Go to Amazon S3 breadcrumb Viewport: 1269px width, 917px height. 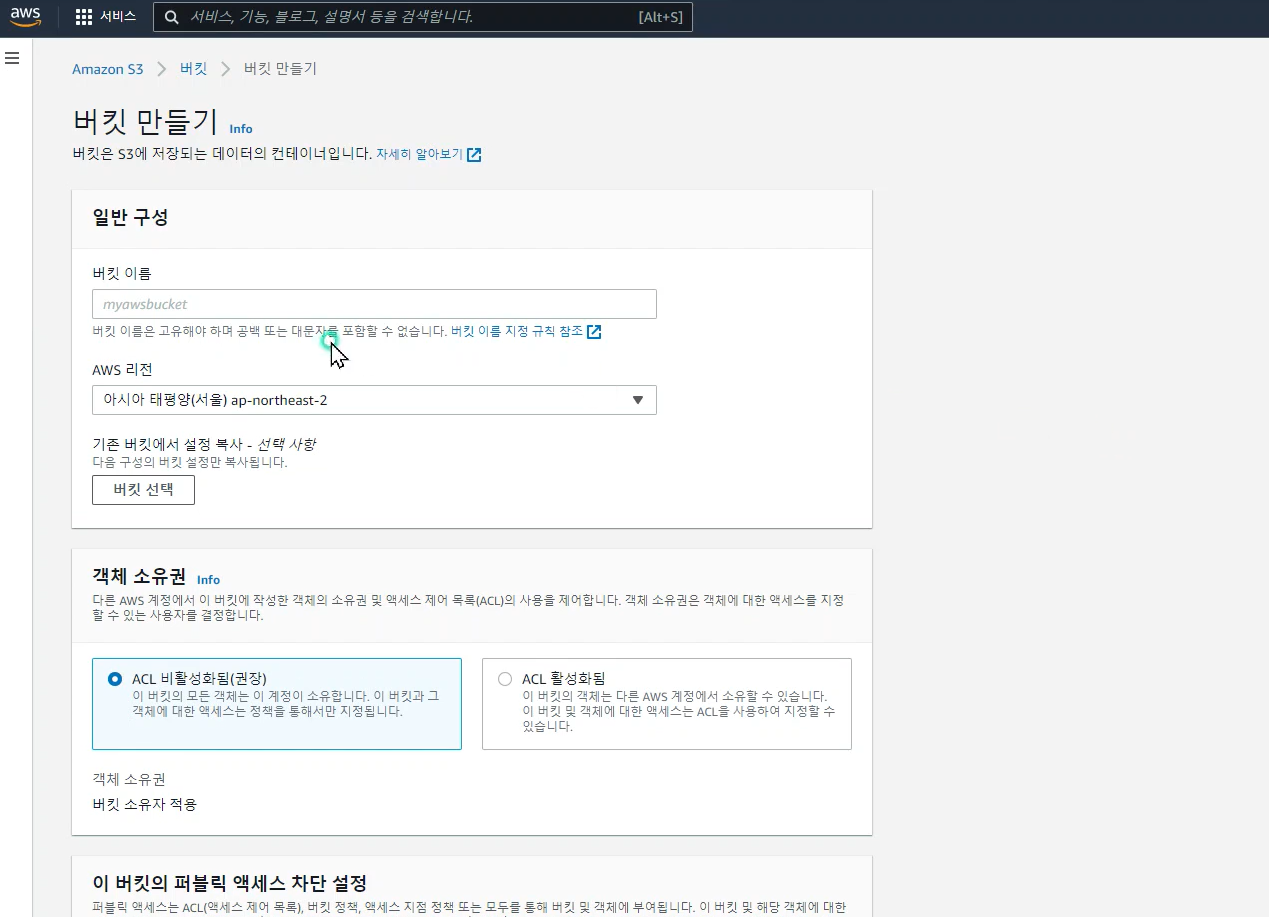click(x=108, y=69)
